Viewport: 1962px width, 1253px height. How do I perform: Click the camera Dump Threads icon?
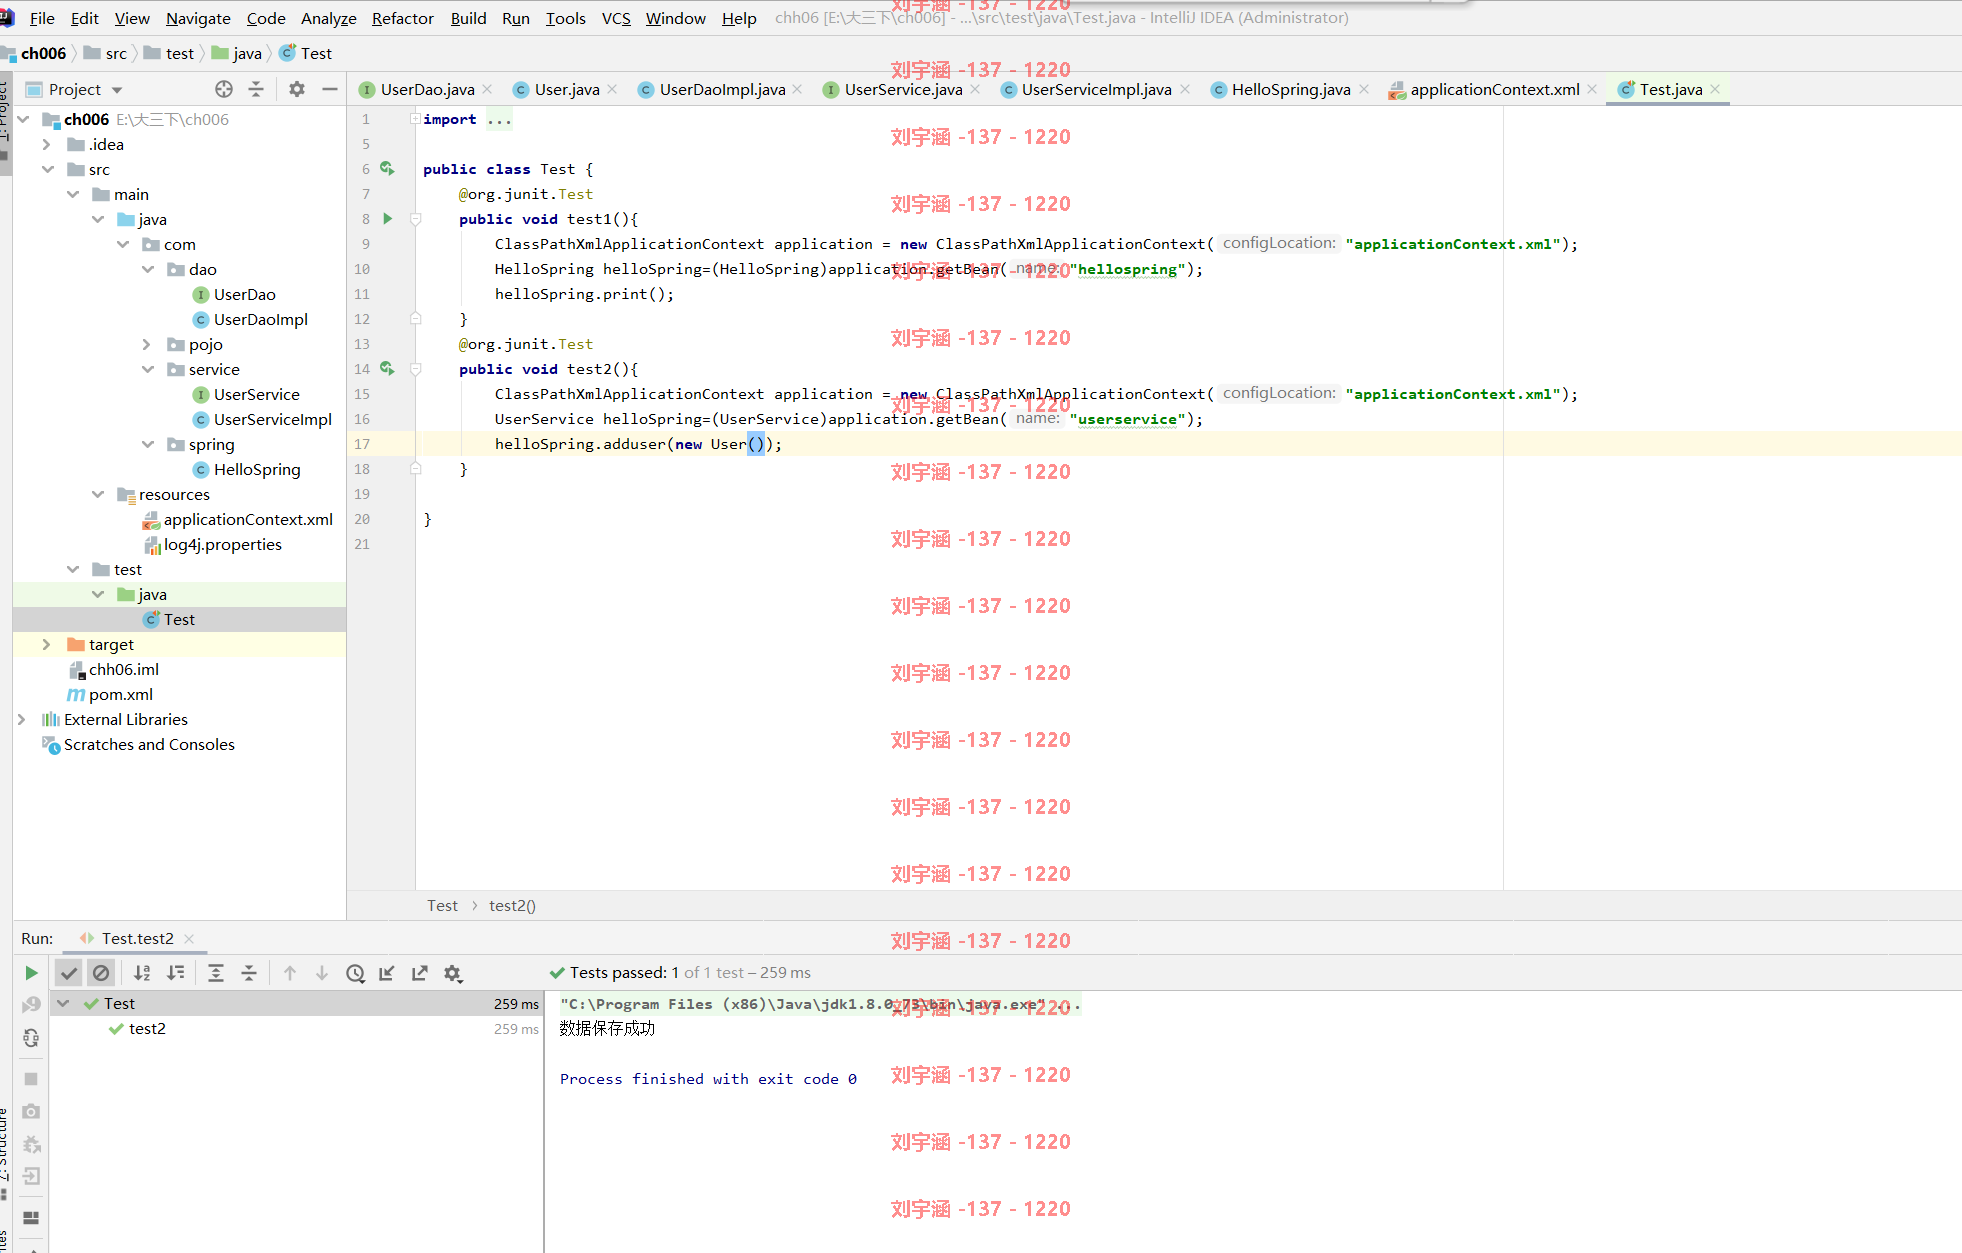[31, 1111]
